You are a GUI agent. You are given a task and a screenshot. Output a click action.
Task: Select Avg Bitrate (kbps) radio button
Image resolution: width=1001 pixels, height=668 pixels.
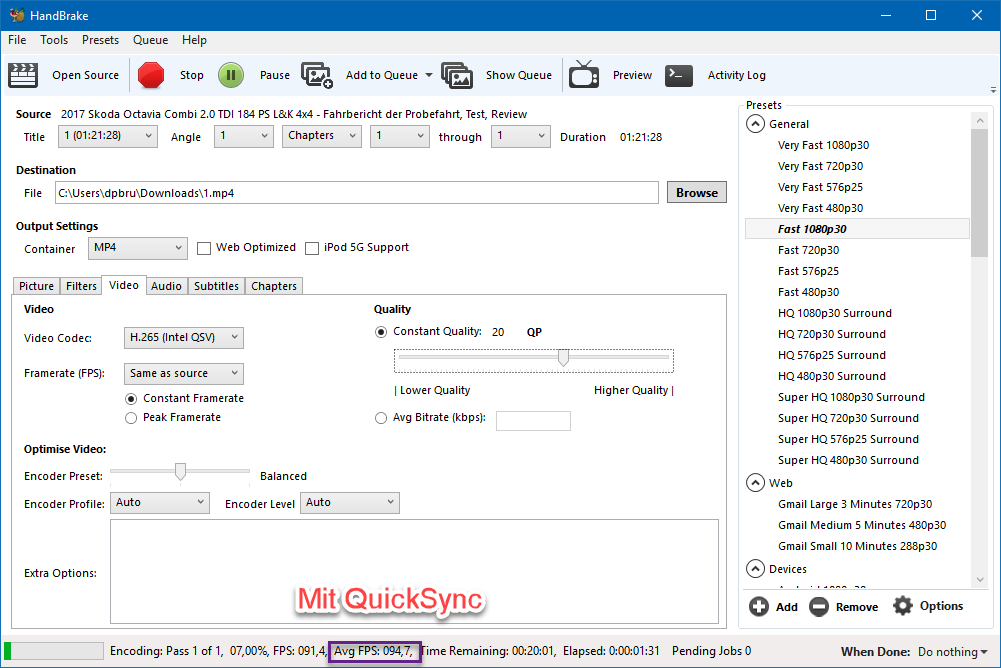pyautogui.click(x=381, y=418)
